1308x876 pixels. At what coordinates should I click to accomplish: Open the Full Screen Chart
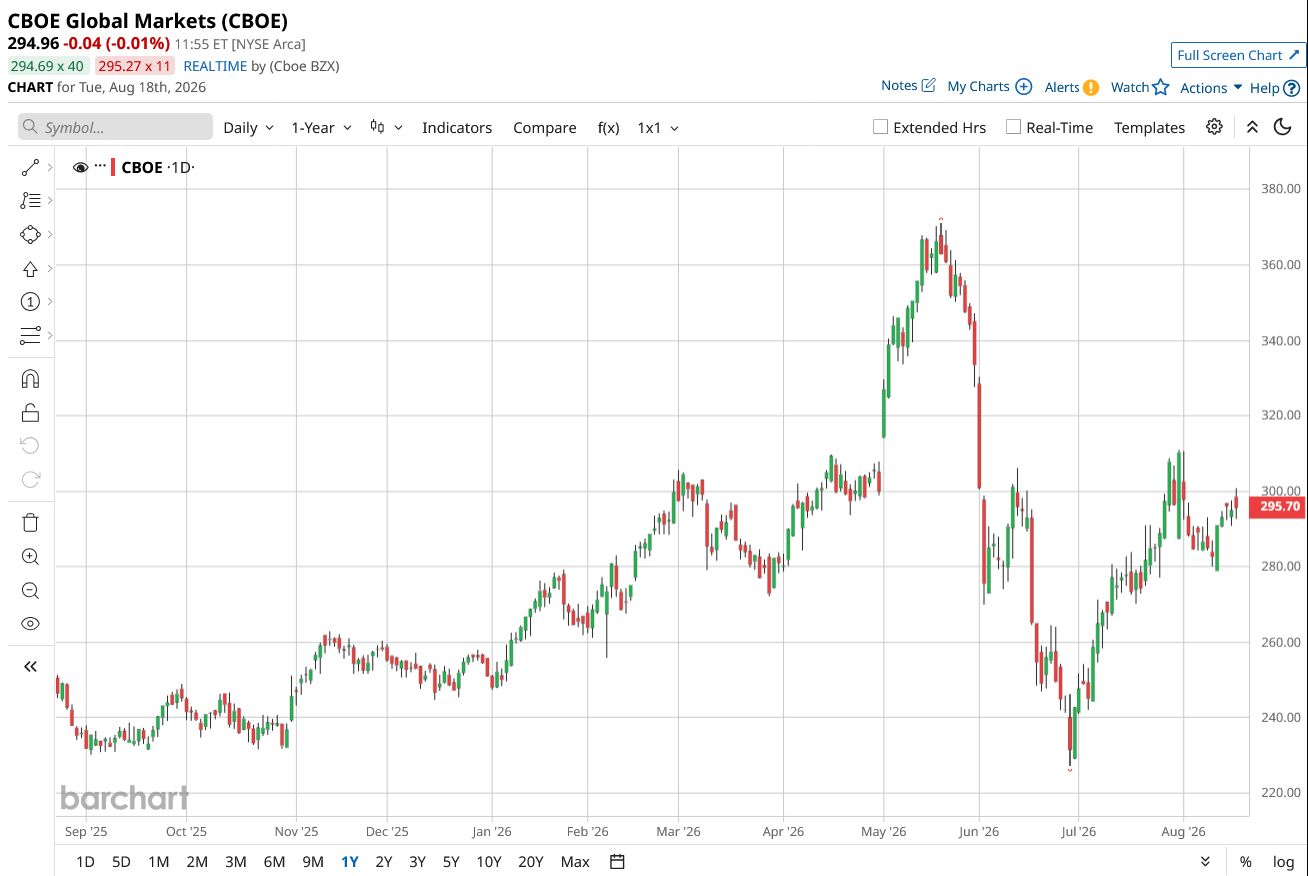(x=1238, y=55)
